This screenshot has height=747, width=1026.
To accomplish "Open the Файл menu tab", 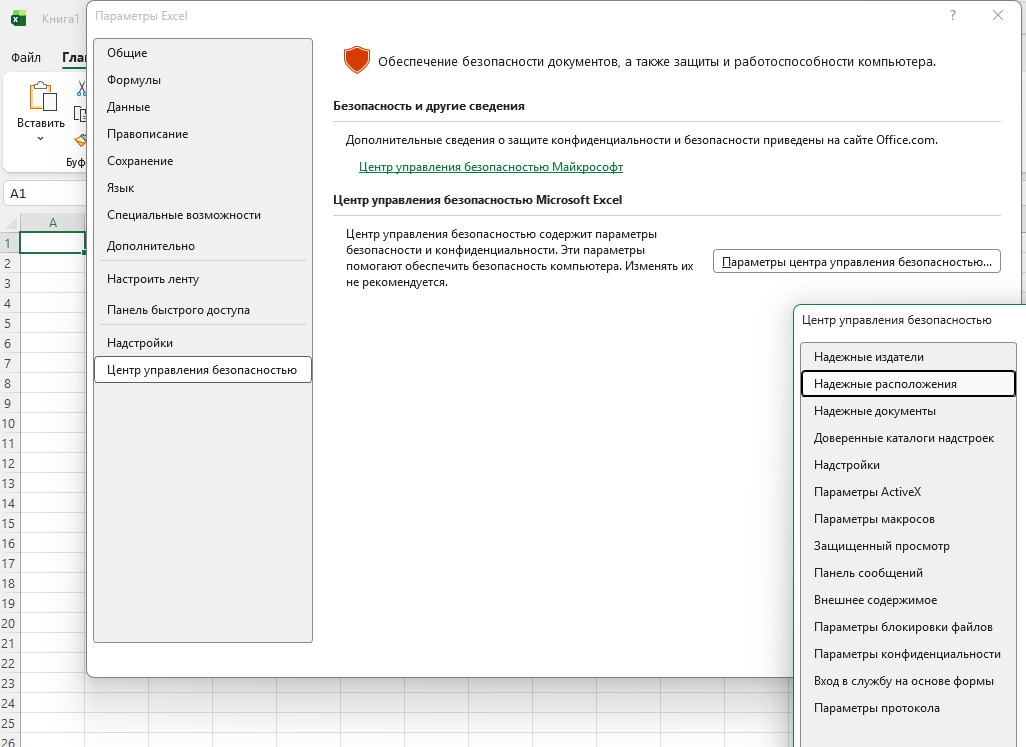I will [26, 58].
